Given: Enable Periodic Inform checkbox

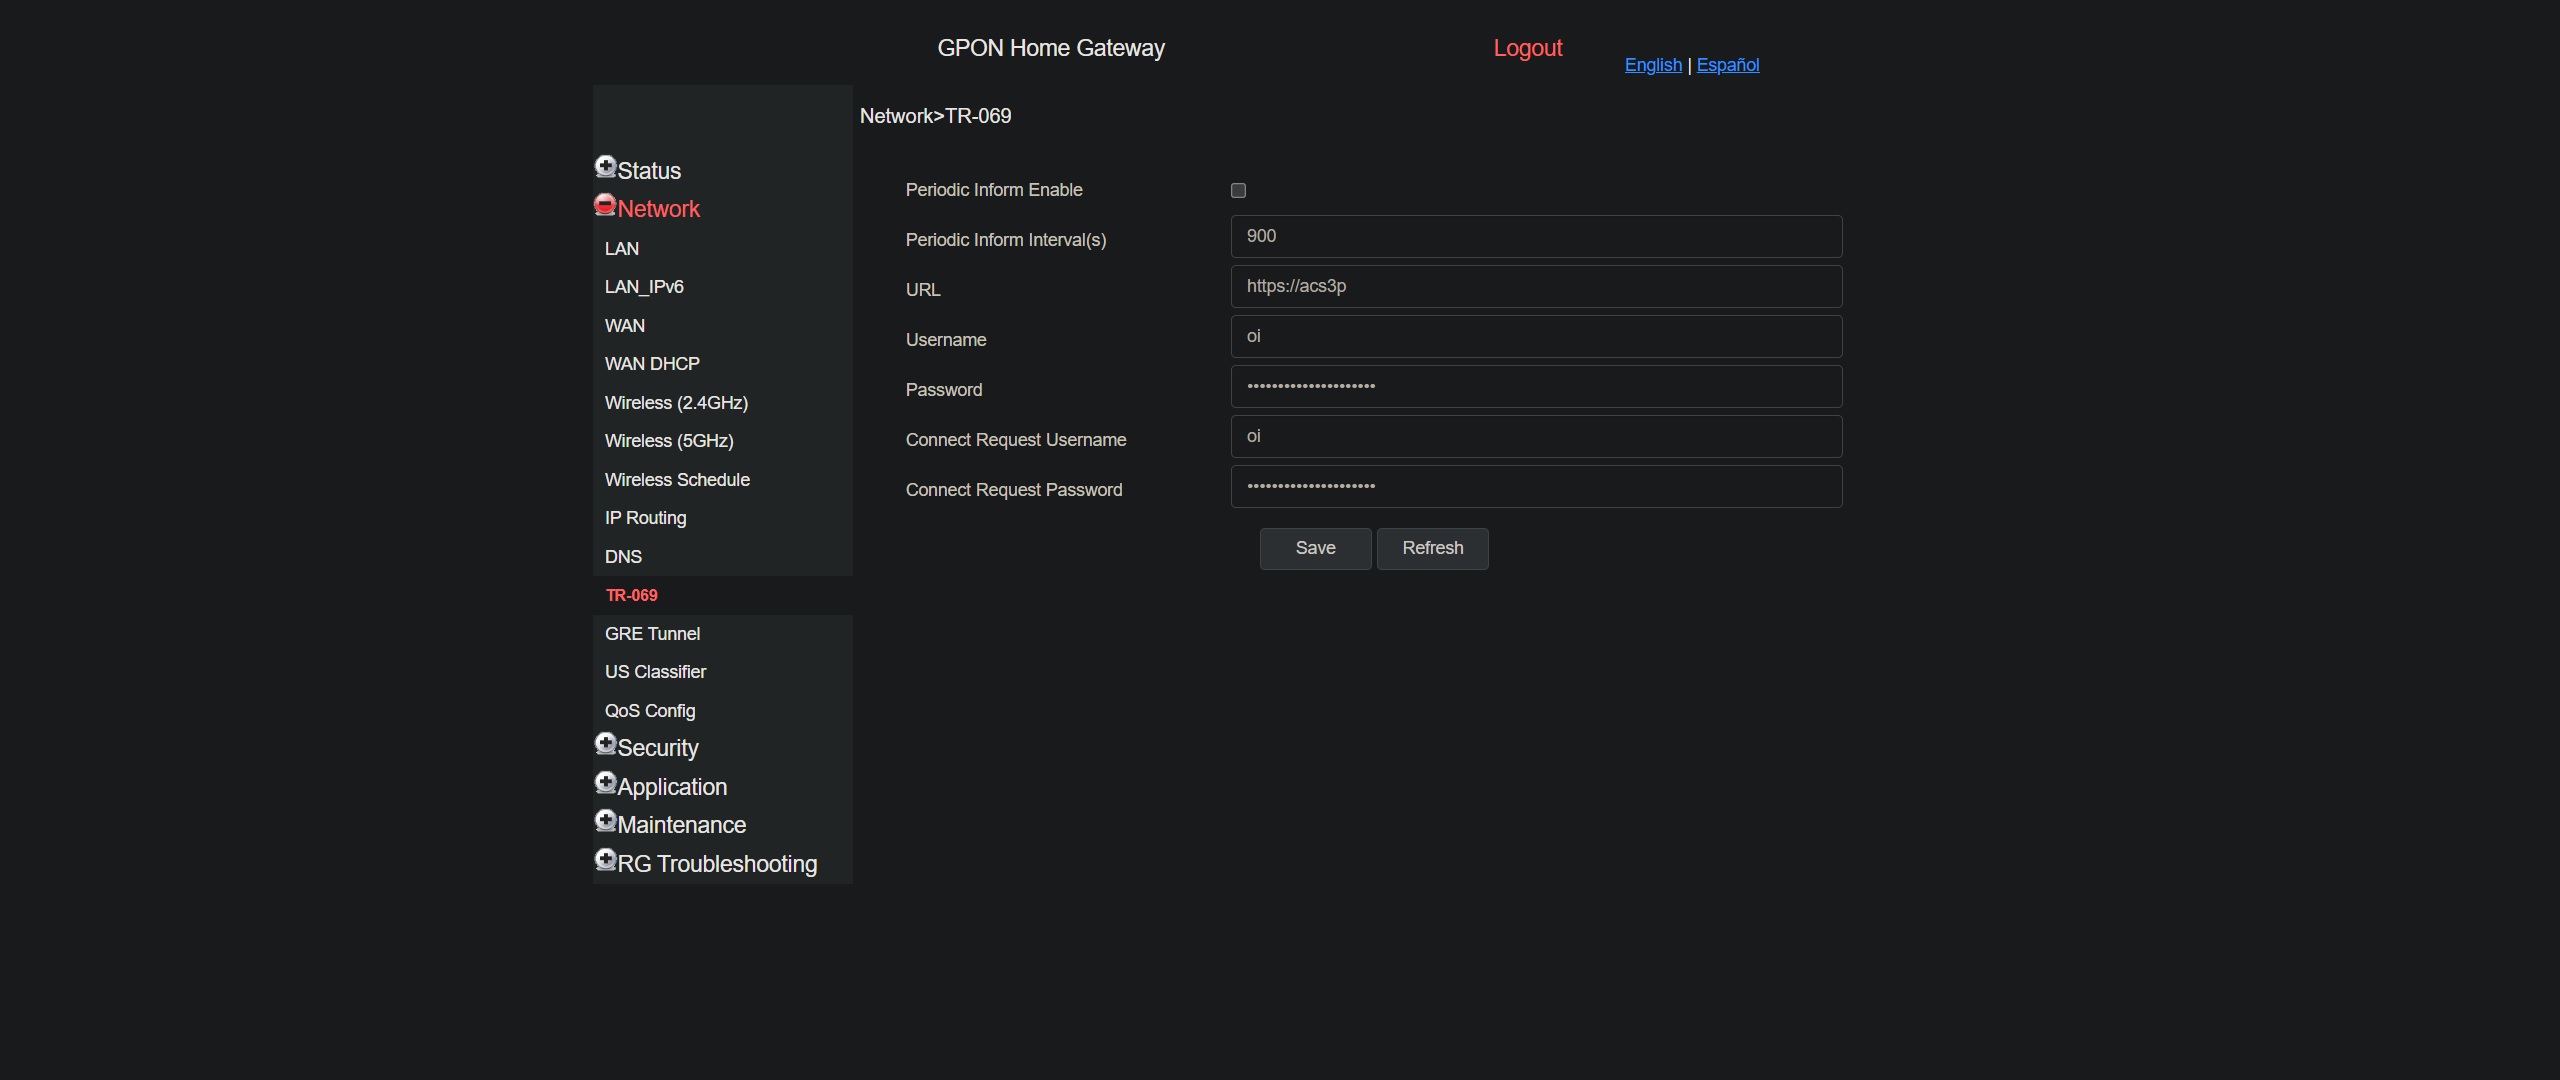Looking at the screenshot, I should [x=1238, y=190].
